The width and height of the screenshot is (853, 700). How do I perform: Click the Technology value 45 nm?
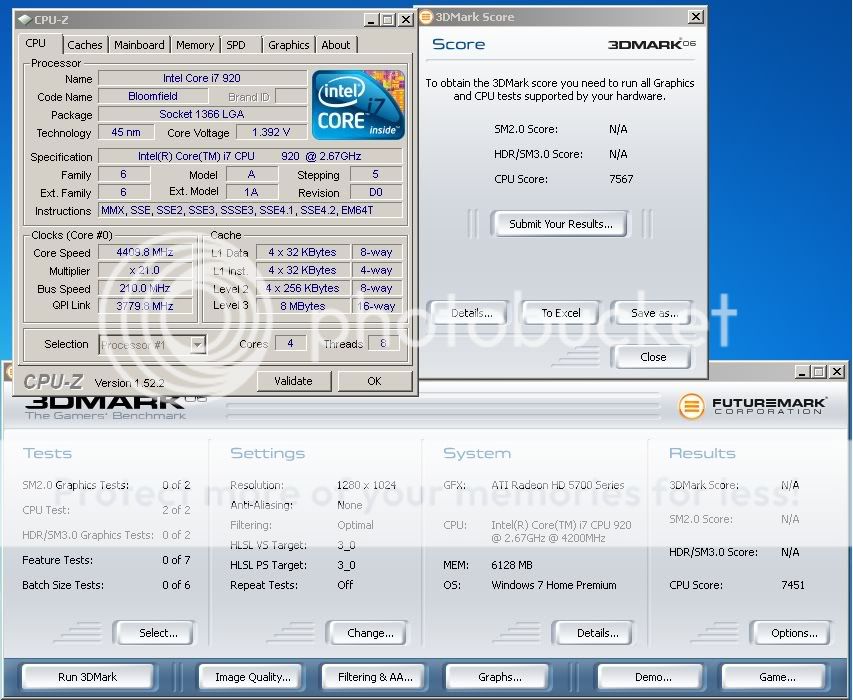coord(126,132)
